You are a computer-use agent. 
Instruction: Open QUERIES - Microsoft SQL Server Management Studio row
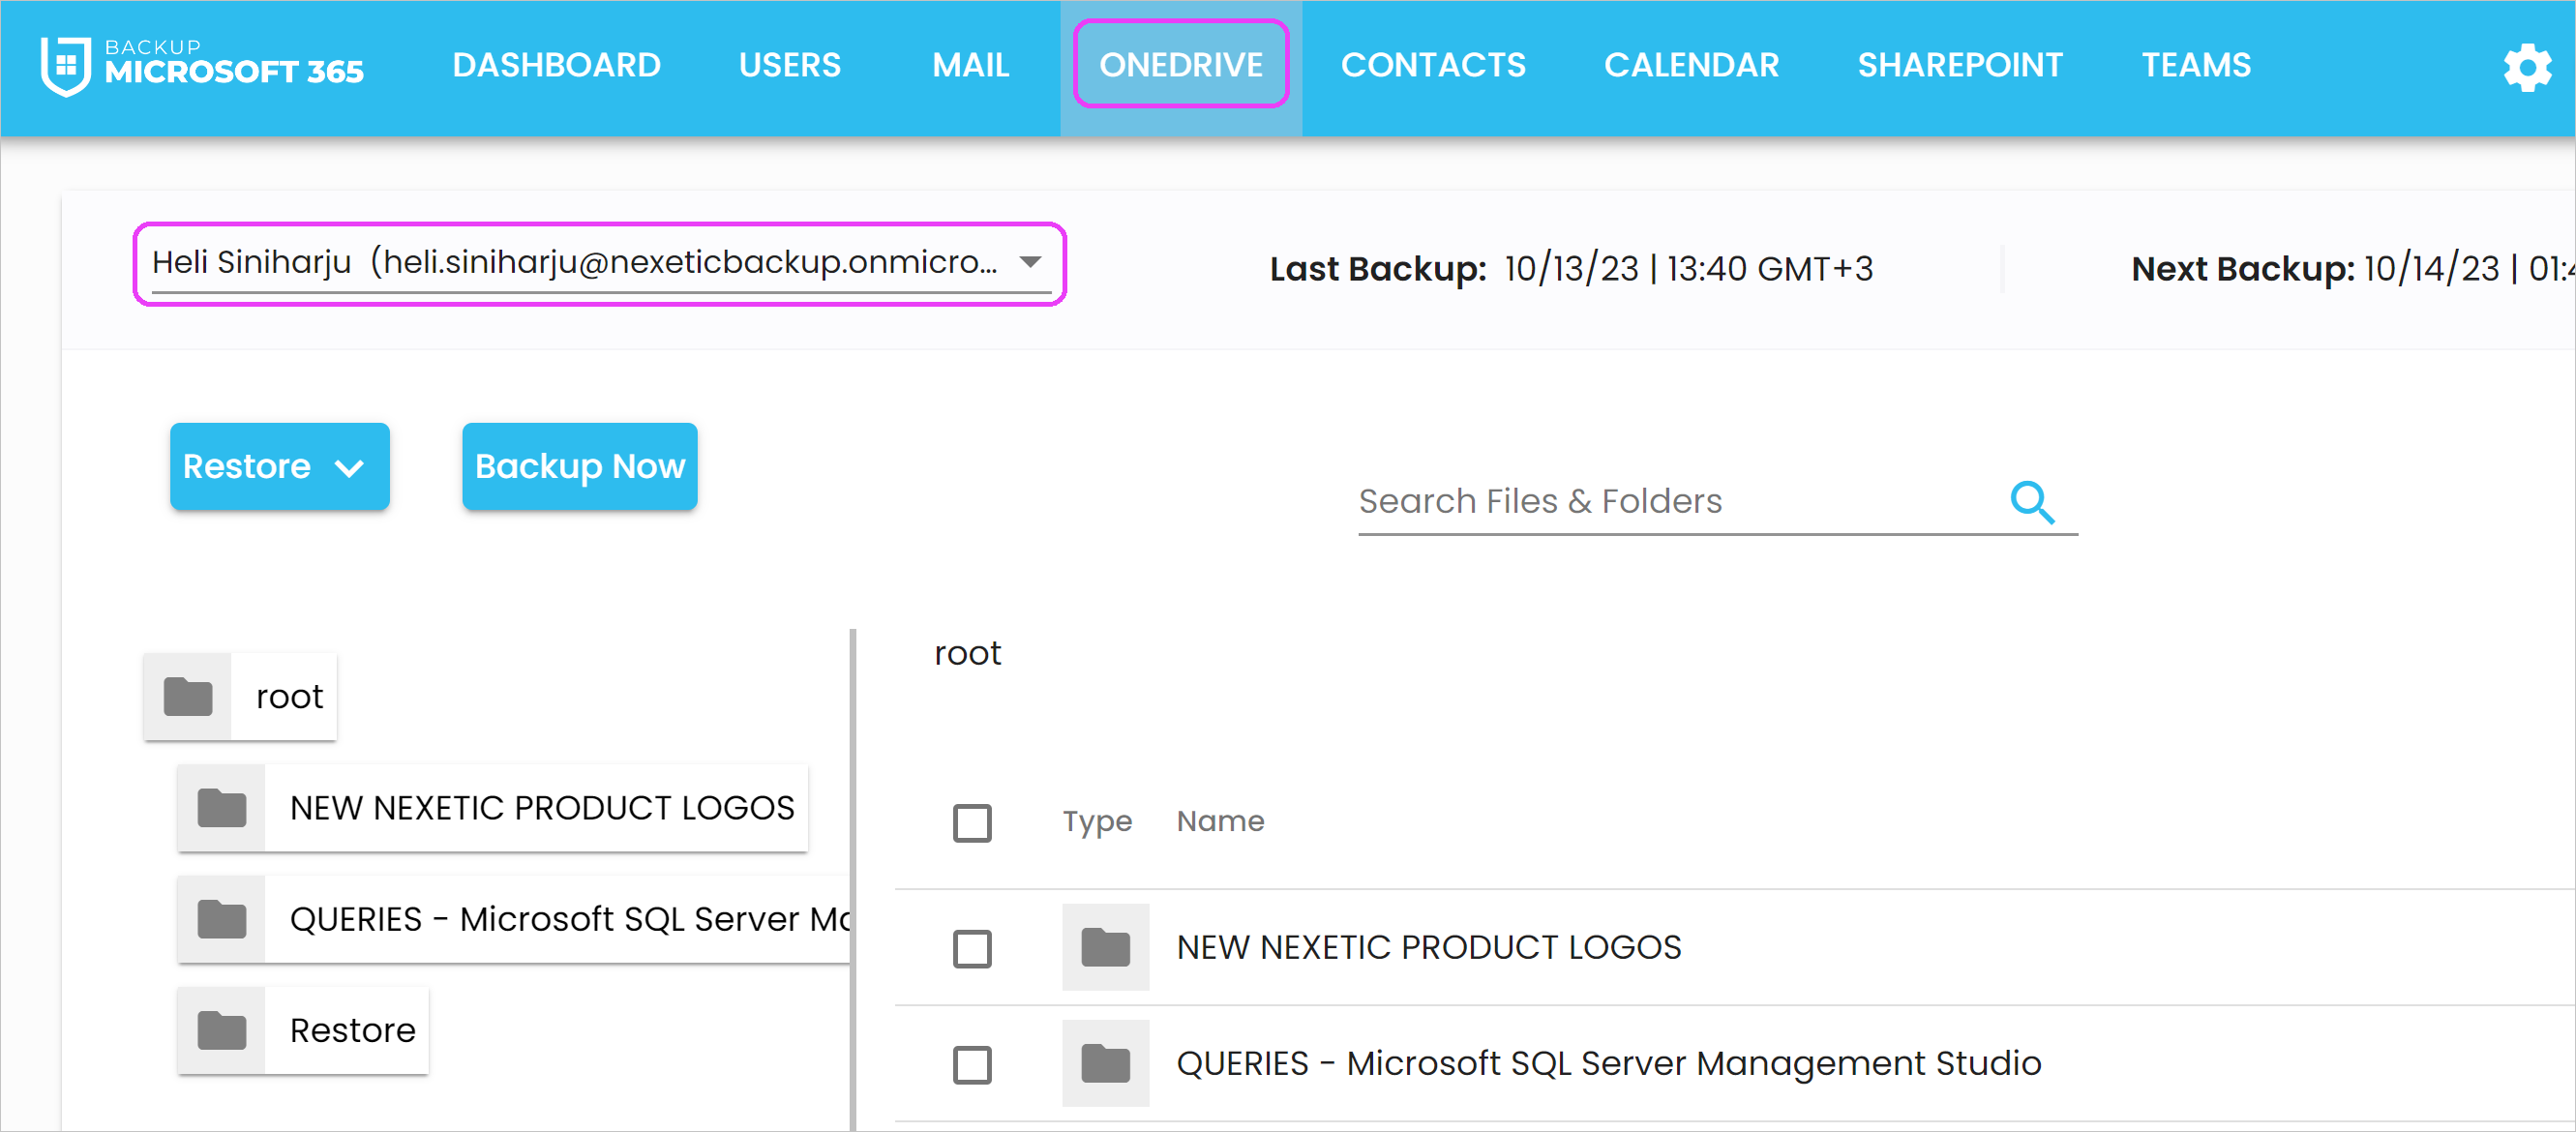pos(1608,1062)
